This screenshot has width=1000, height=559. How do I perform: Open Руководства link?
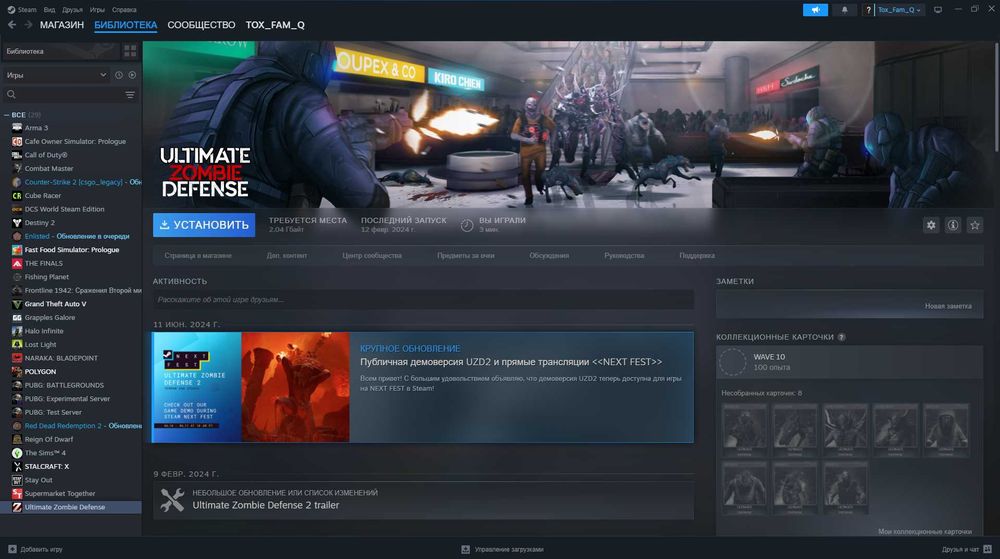point(624,256)
